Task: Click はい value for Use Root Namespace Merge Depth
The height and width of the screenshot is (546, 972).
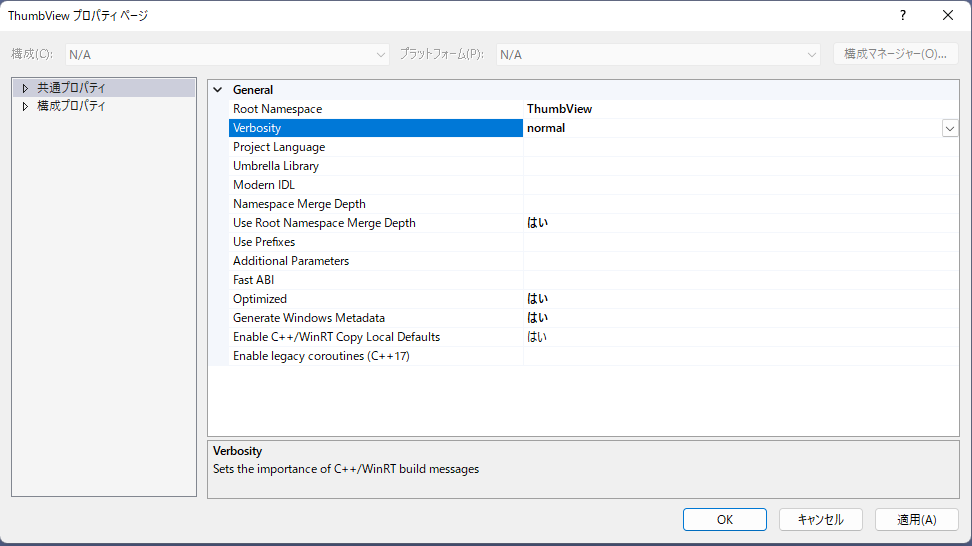Action: click(537, 223)
